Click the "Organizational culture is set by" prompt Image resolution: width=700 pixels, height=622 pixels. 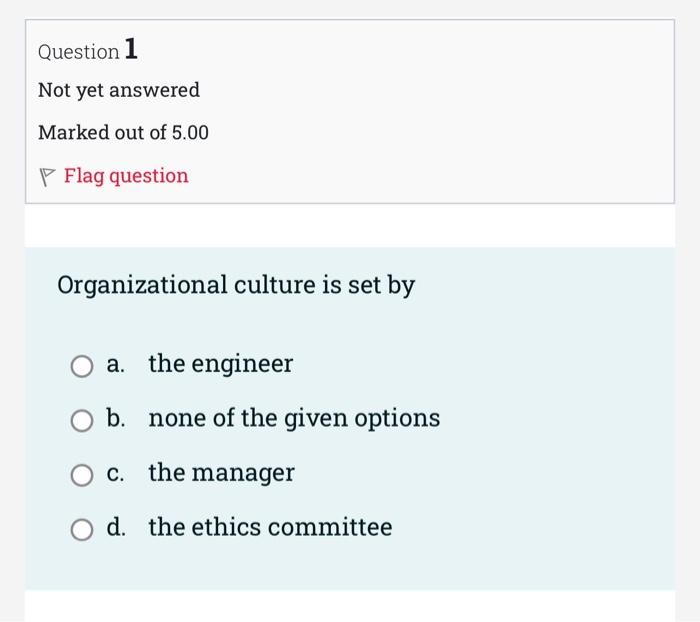[x=236, y=286]
